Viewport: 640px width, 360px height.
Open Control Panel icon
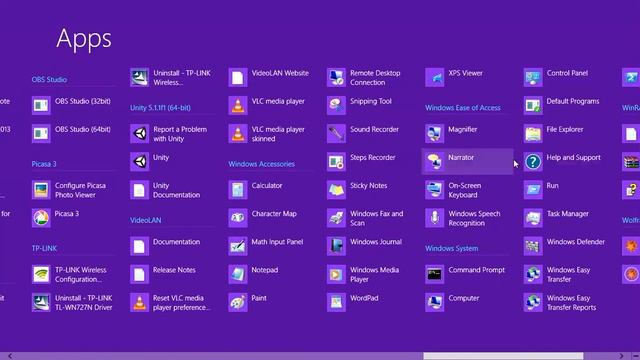533,77
